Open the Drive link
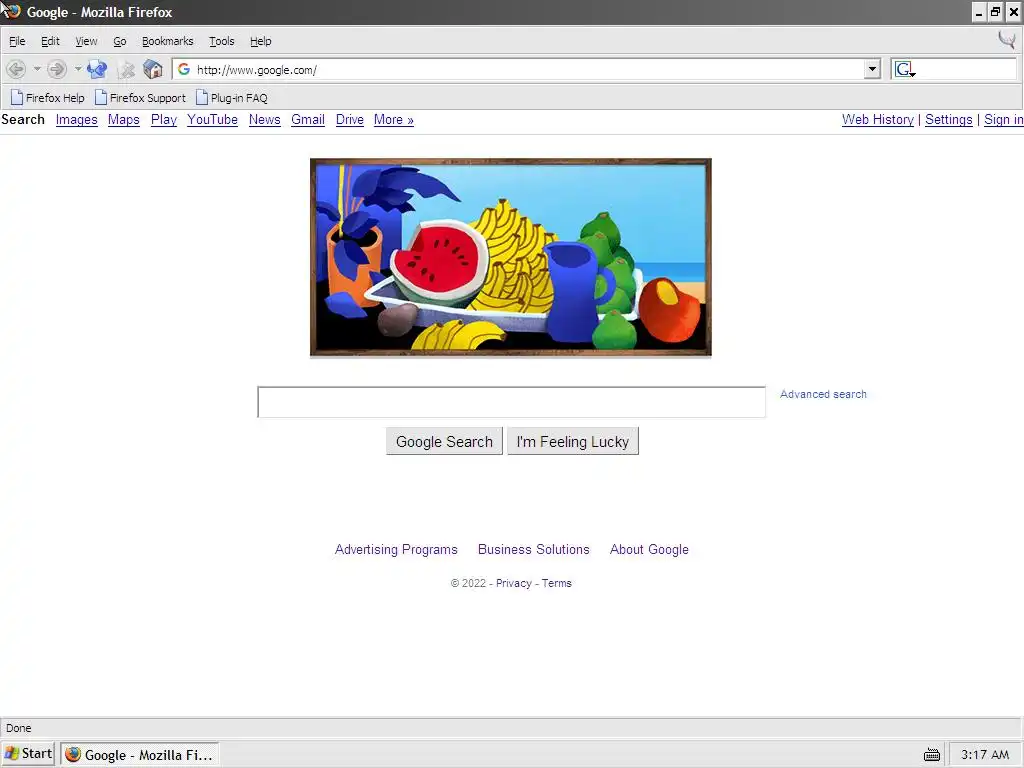Screen dimensions: 1024x768 pos(349,120)
